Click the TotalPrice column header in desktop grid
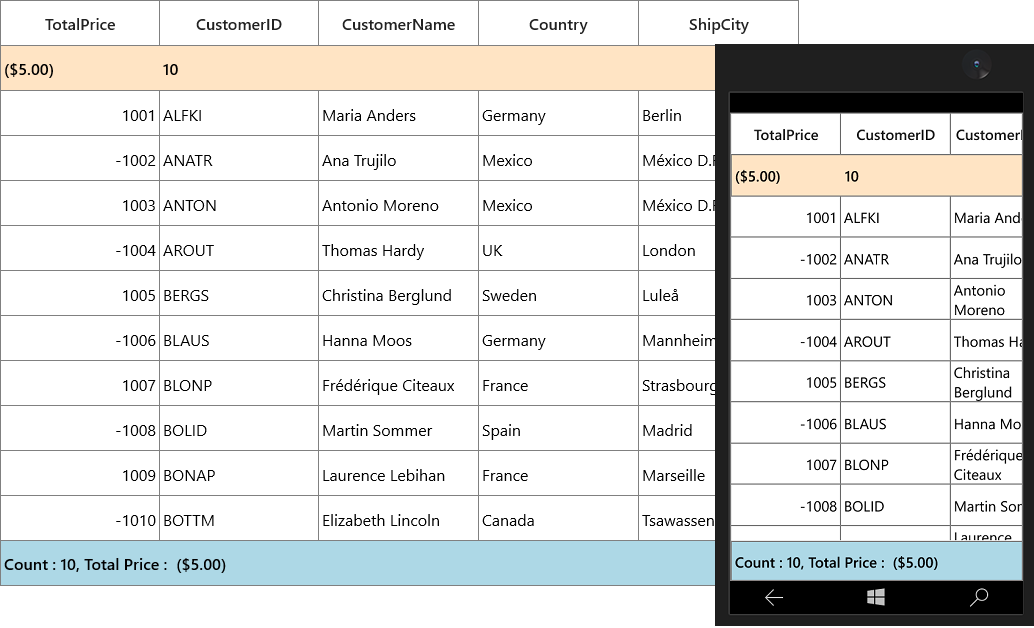The image size is (1034, 628). point(80,24)
